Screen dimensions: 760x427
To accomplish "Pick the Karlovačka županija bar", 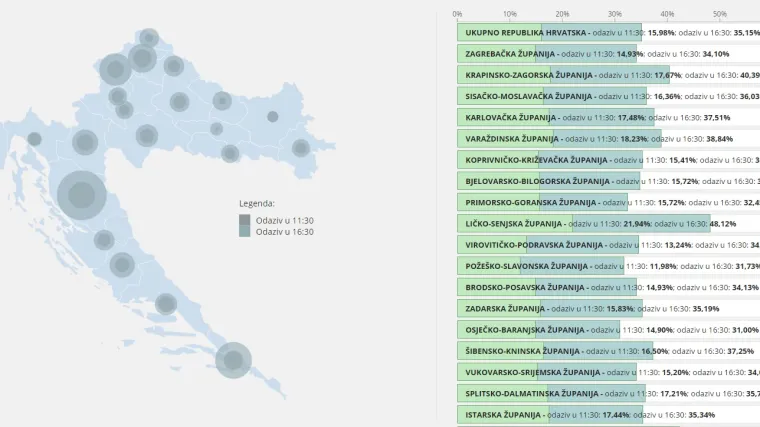I will (555, 117).
